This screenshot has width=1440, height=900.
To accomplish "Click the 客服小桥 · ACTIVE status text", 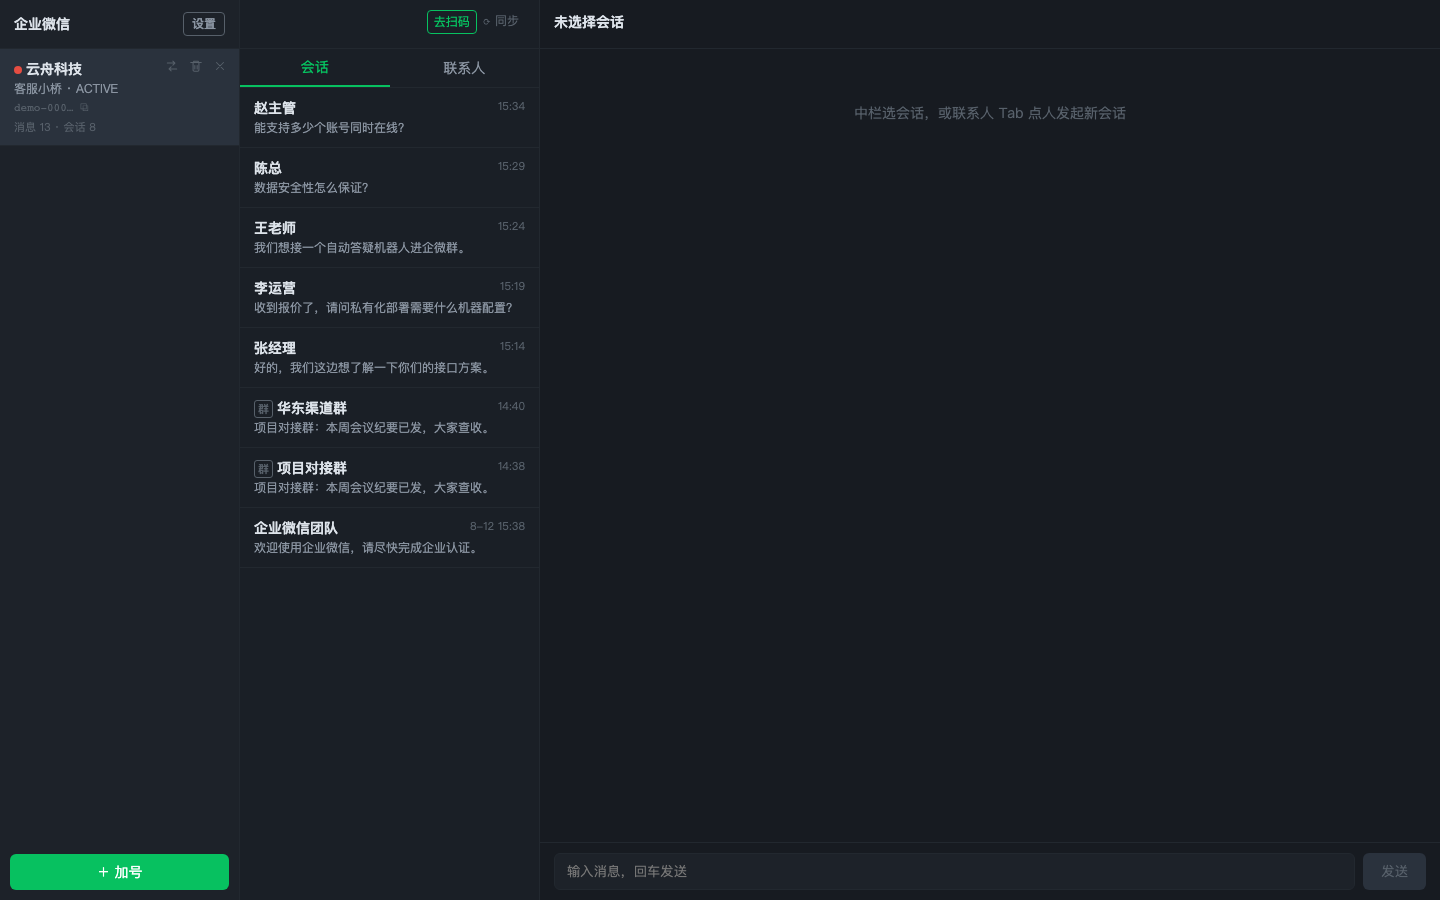I will [x=66, y=89].
